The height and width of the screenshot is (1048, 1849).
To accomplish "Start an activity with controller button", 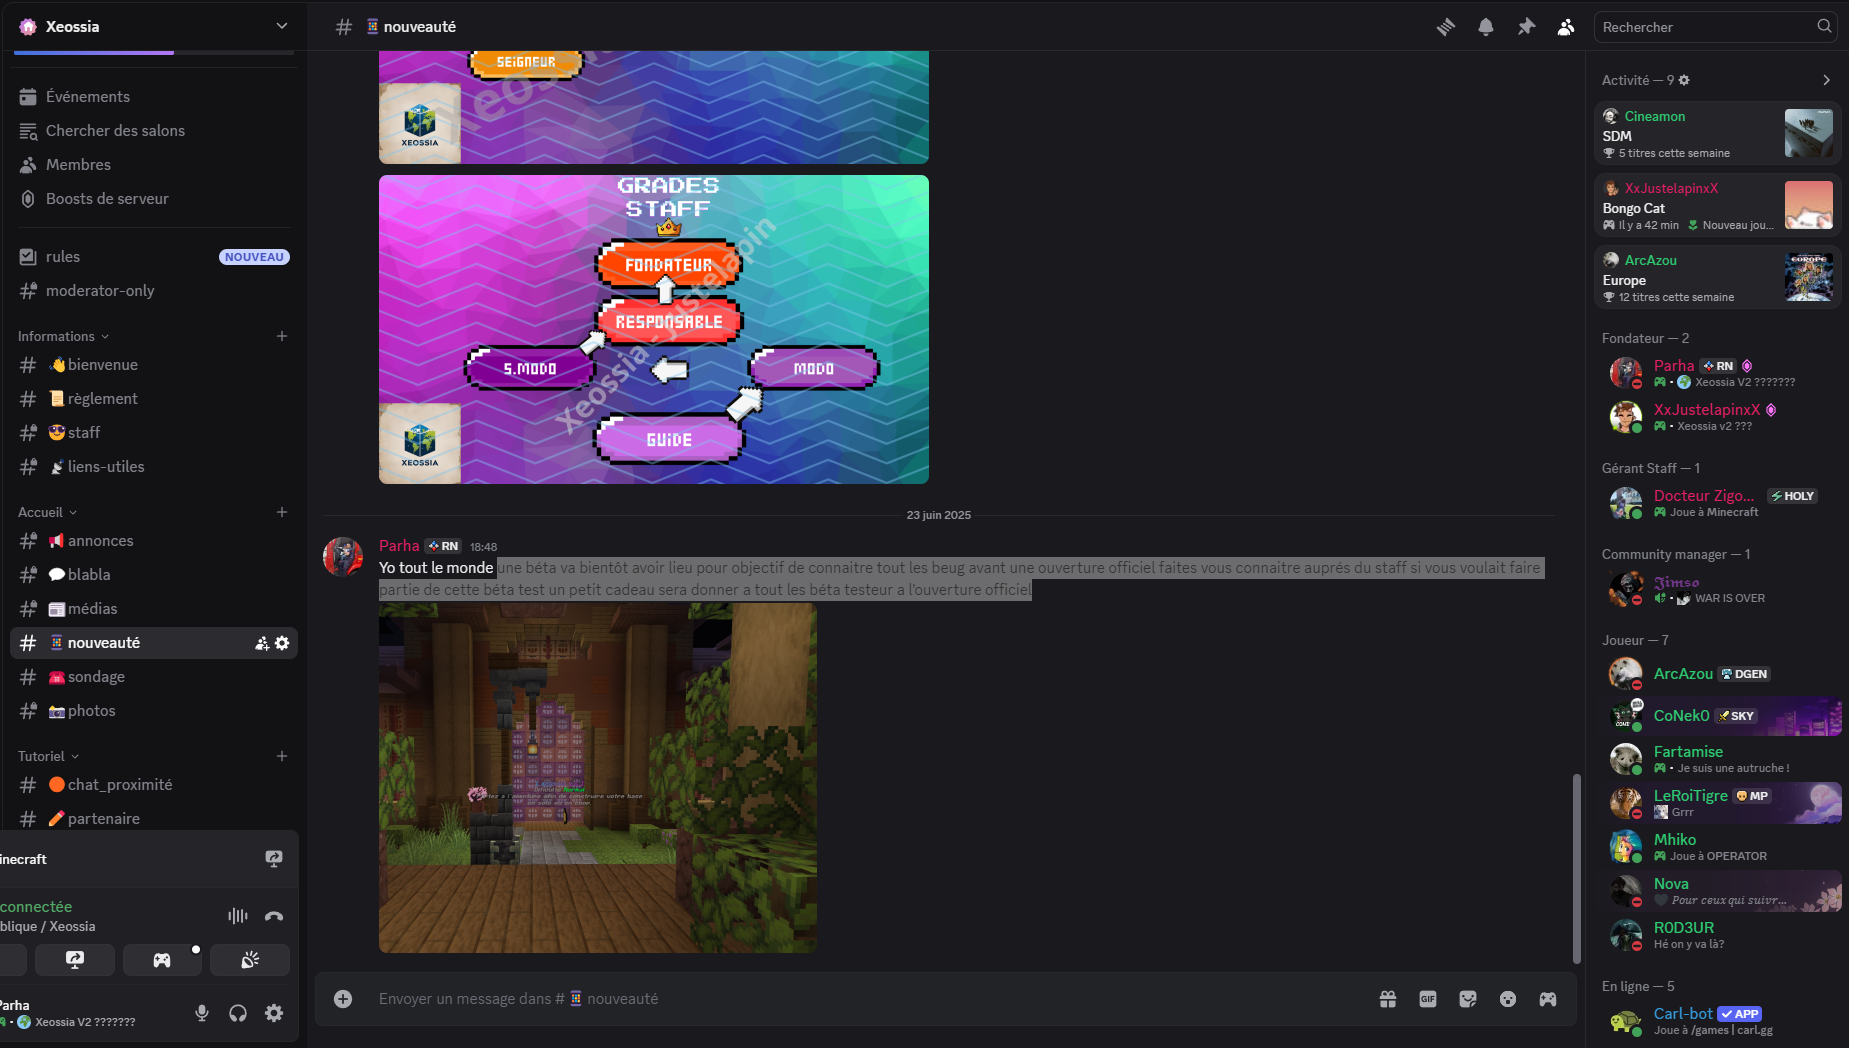I will pyautogui.click(x=162, y=960).
